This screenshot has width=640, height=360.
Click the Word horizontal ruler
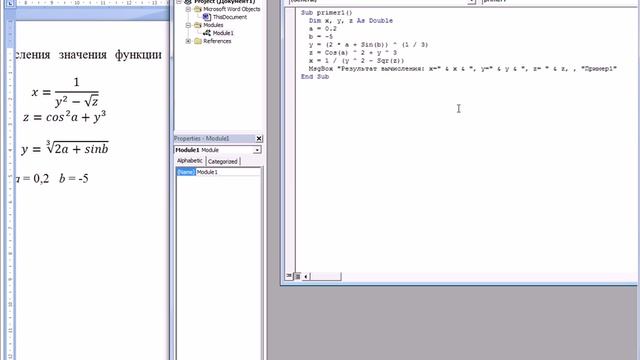coord(92,2)
